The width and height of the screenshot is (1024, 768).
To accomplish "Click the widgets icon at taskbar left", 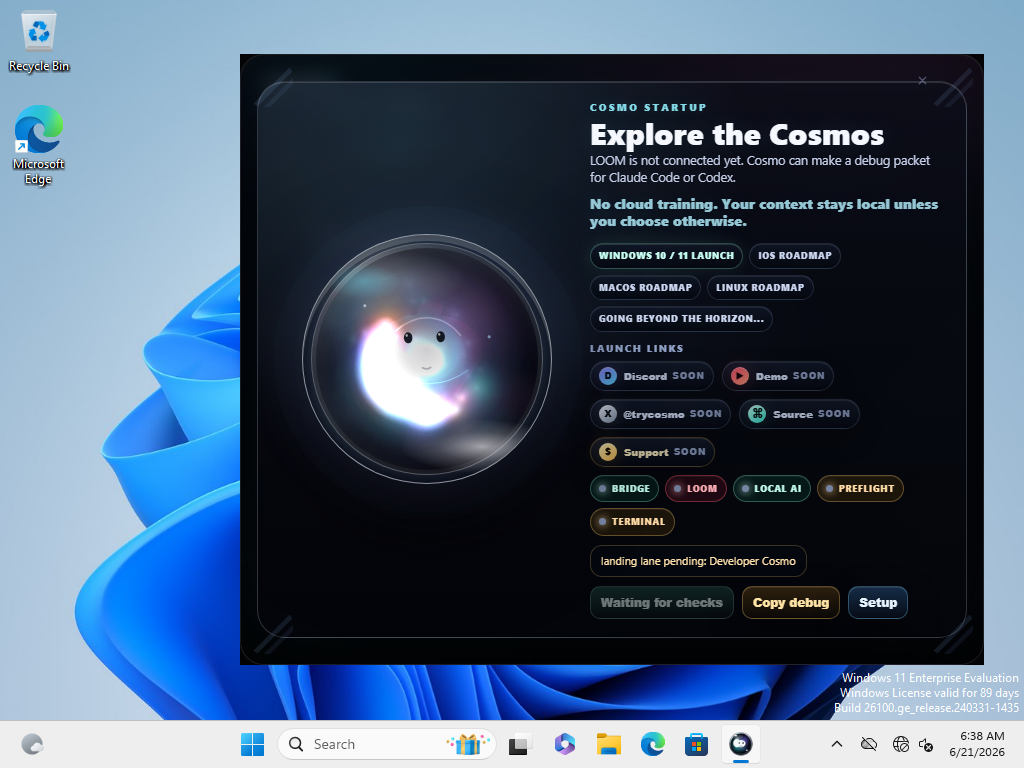I will [32, 744].
